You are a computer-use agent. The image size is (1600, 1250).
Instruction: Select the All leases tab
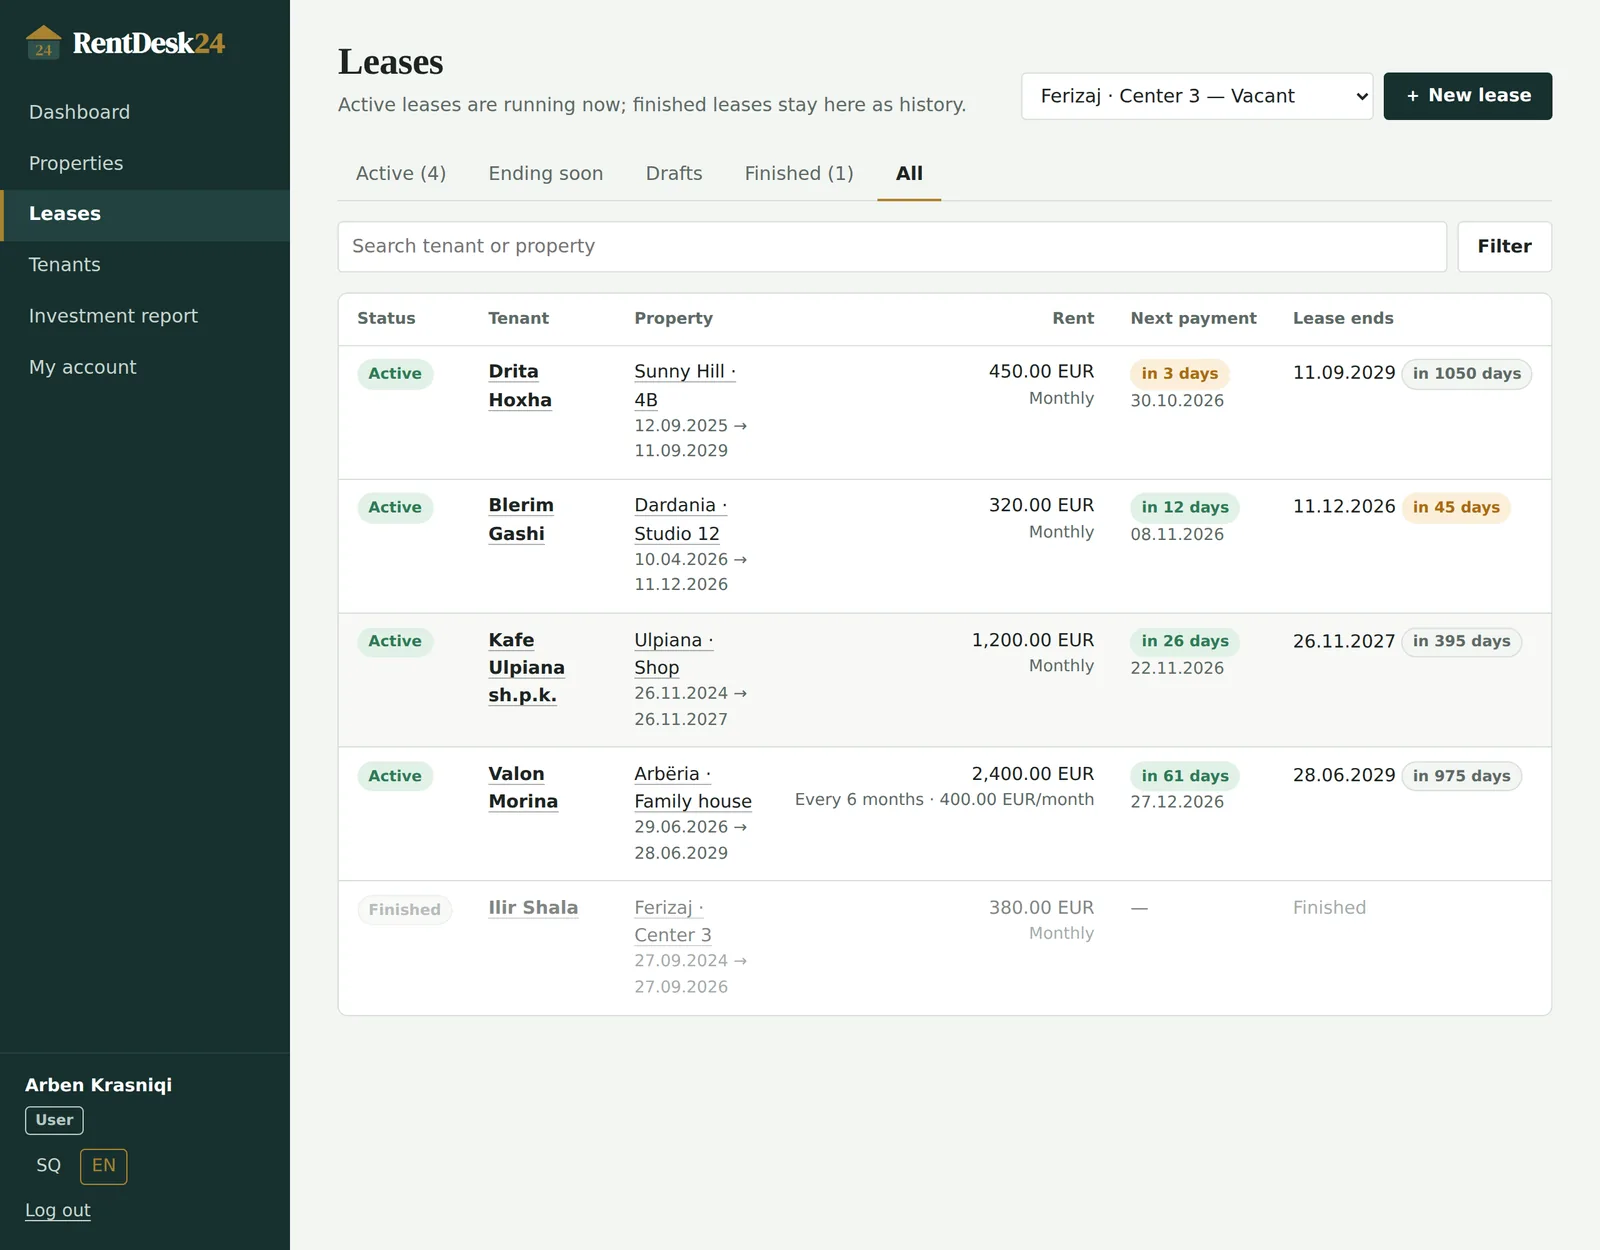pos(909,174)
